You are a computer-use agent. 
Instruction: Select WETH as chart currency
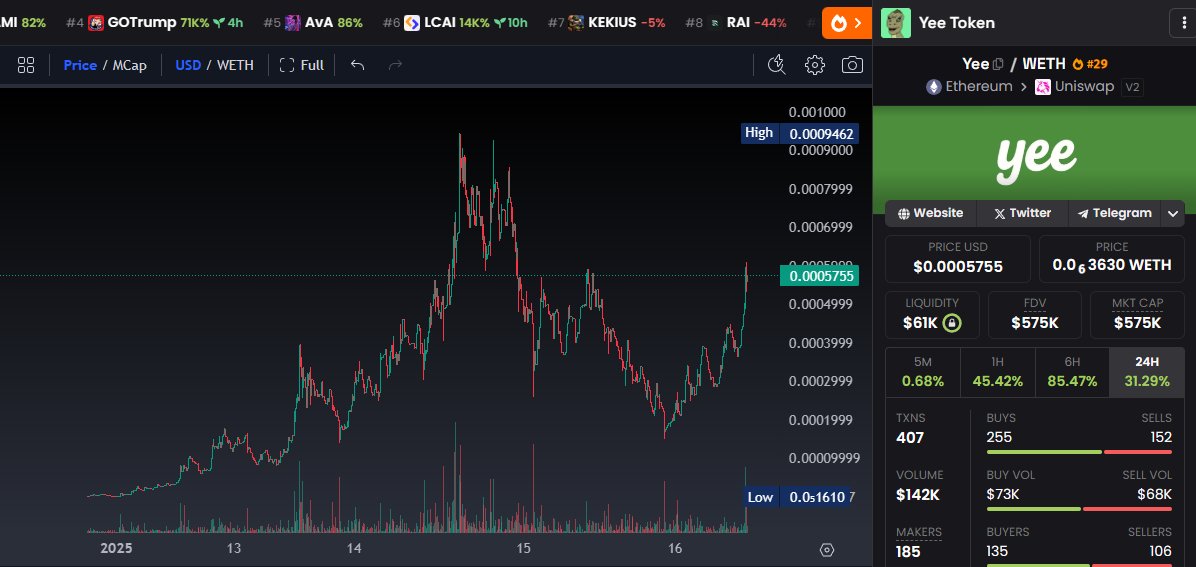tap(235, 65)
